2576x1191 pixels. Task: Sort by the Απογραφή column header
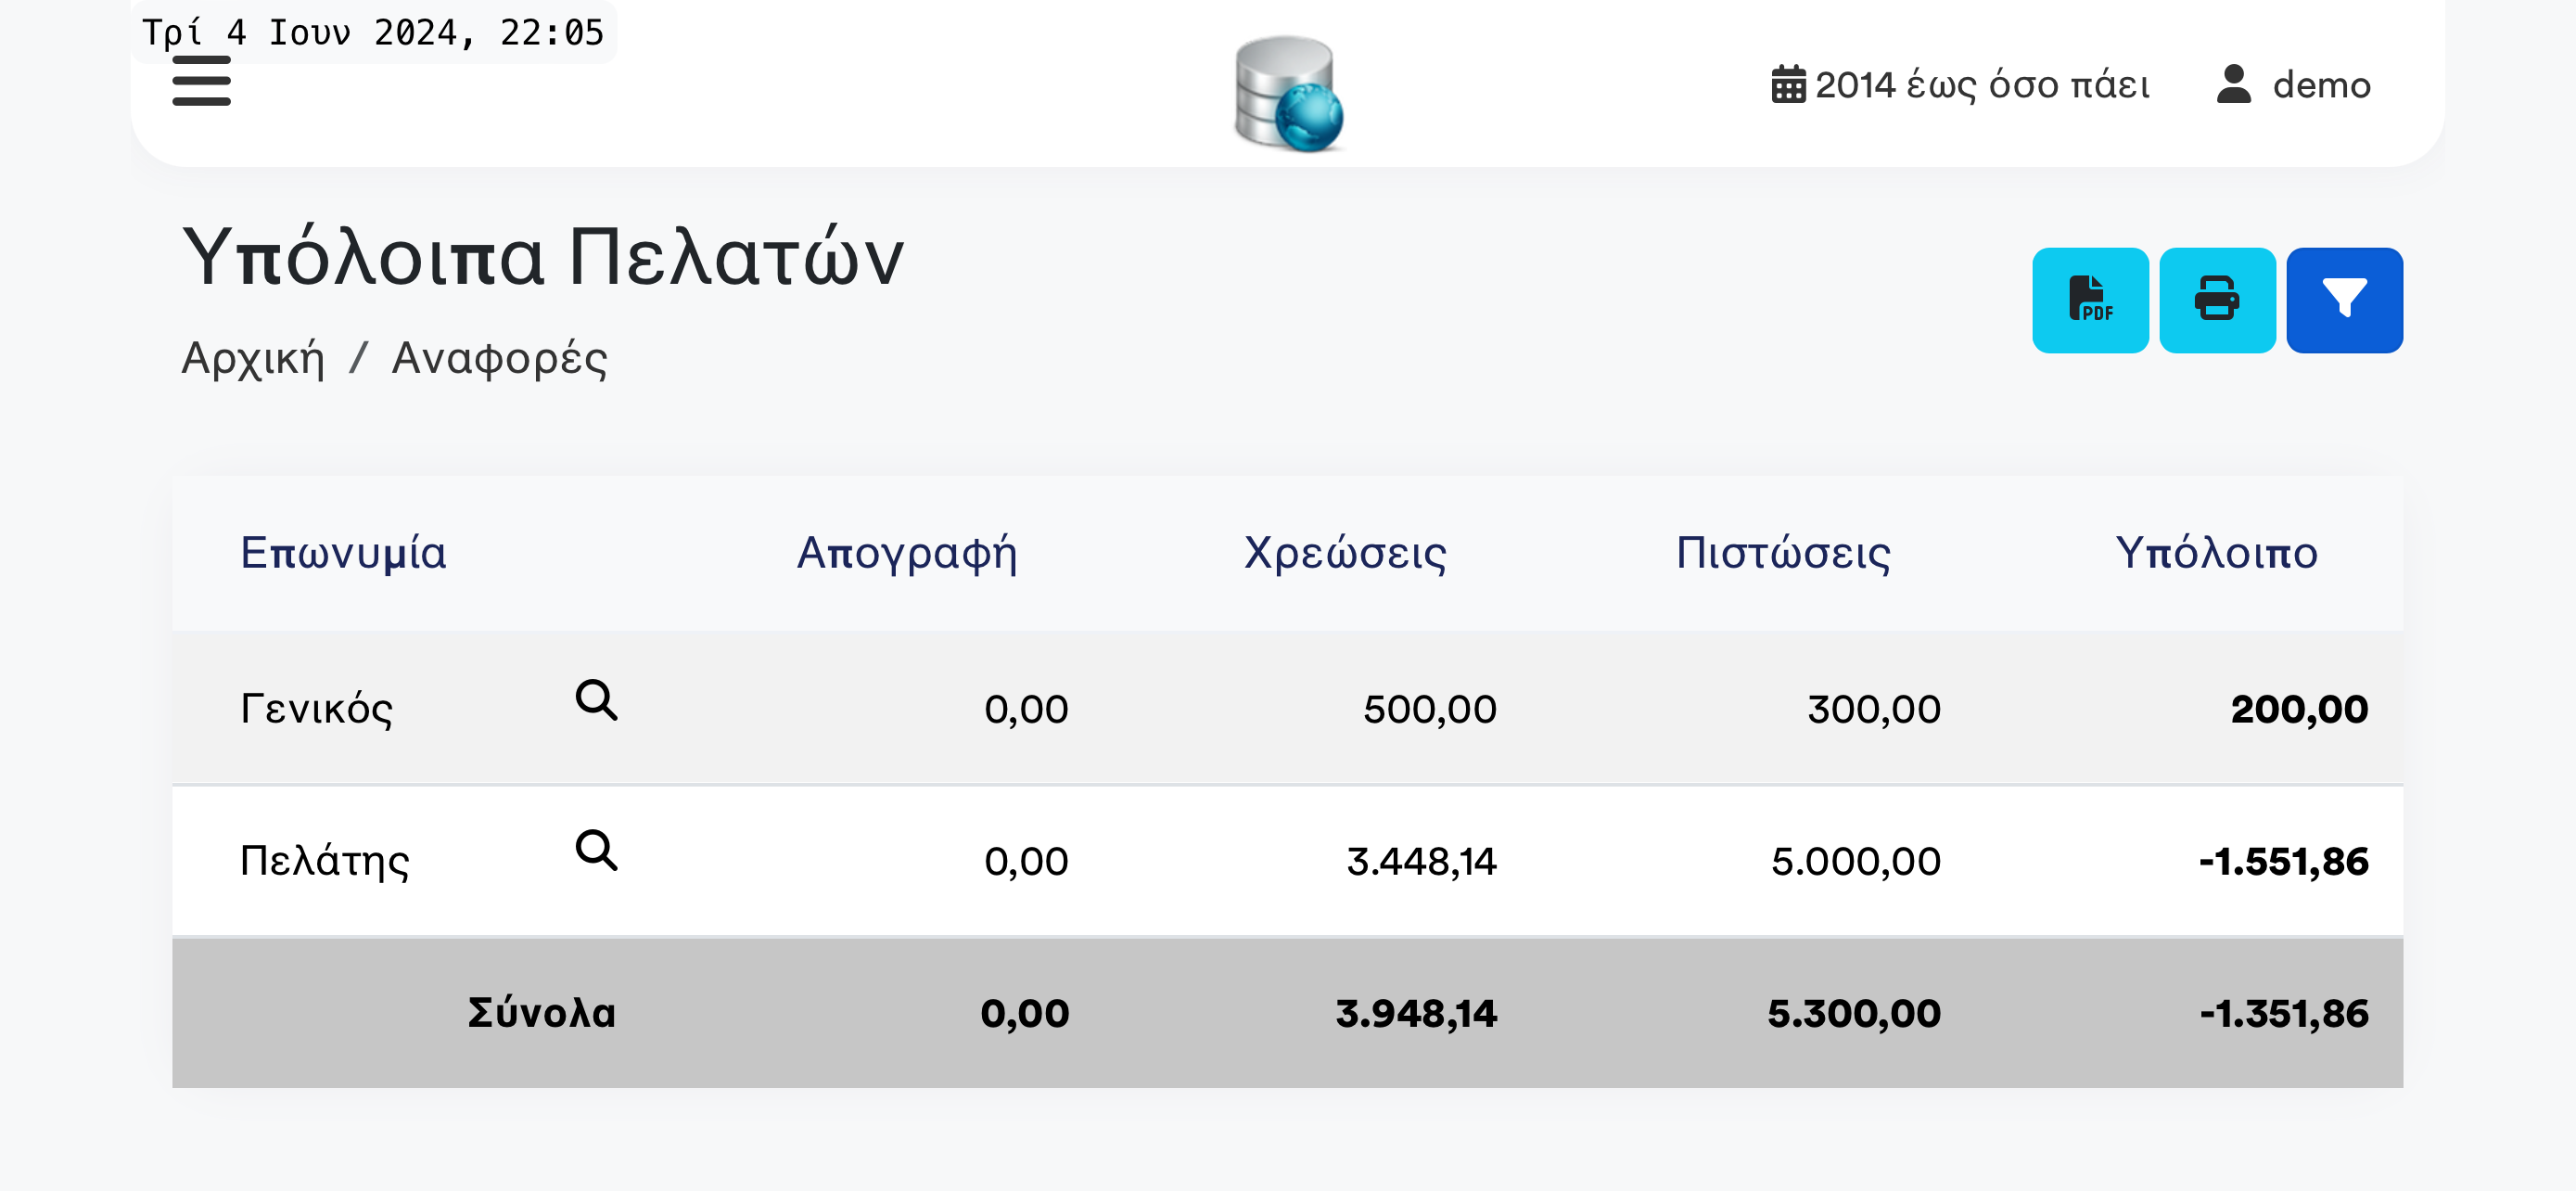907,552
